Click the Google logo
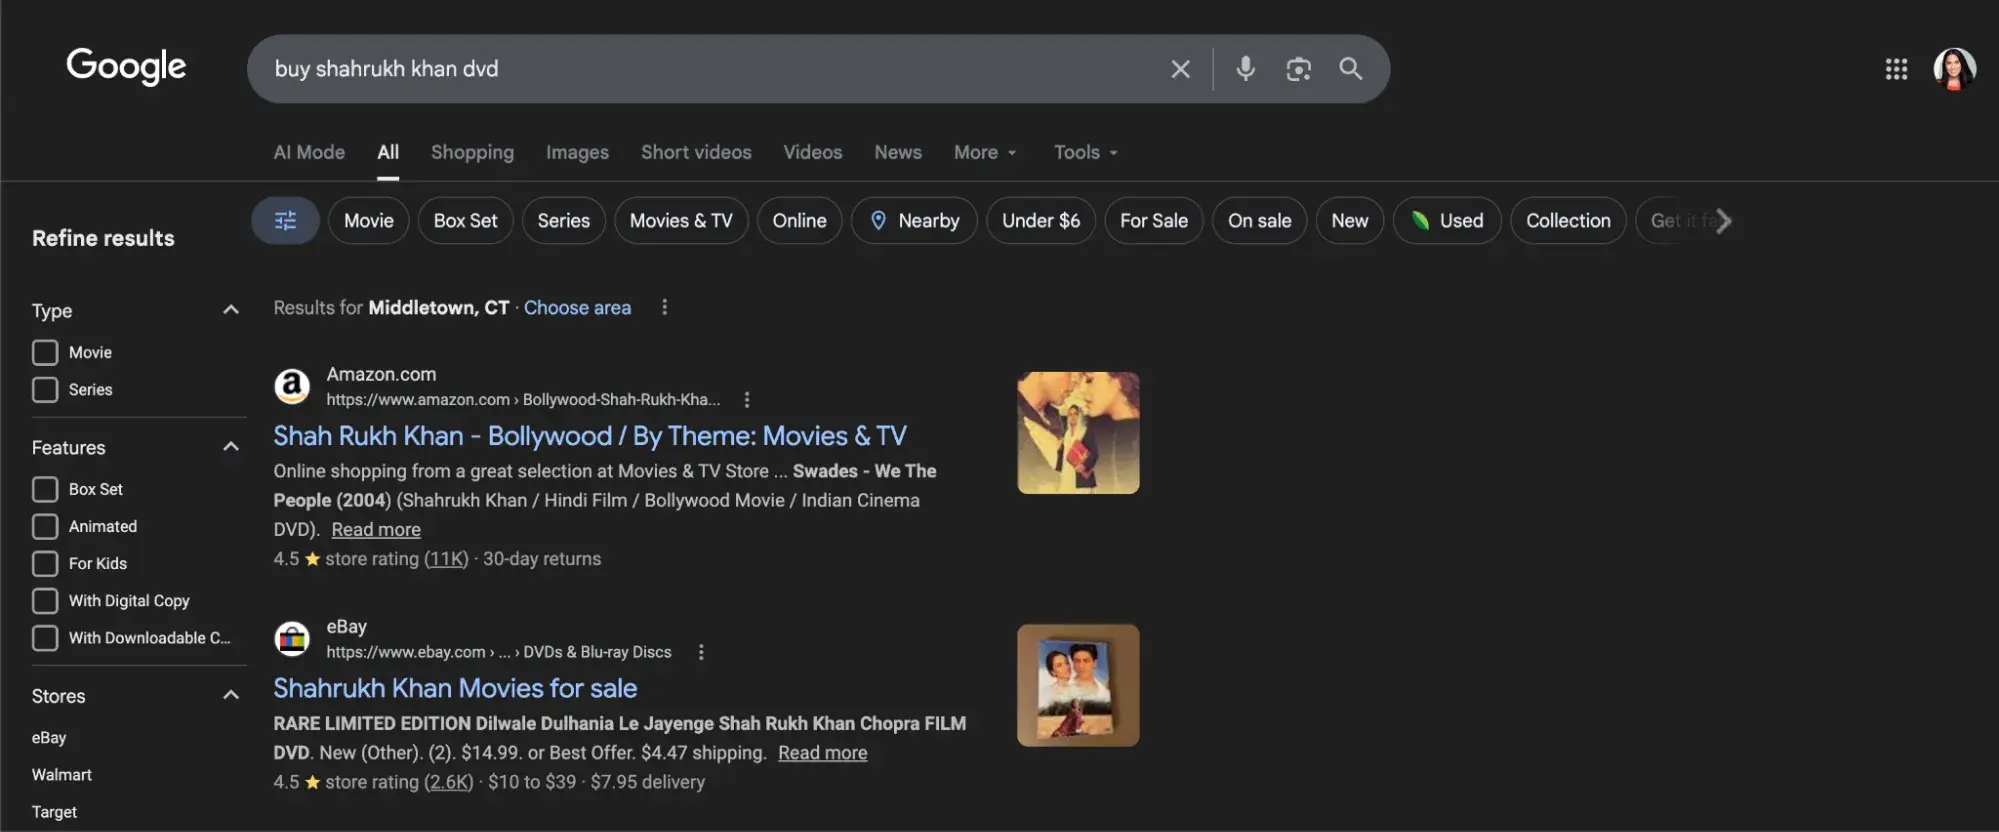 [126, 67]
